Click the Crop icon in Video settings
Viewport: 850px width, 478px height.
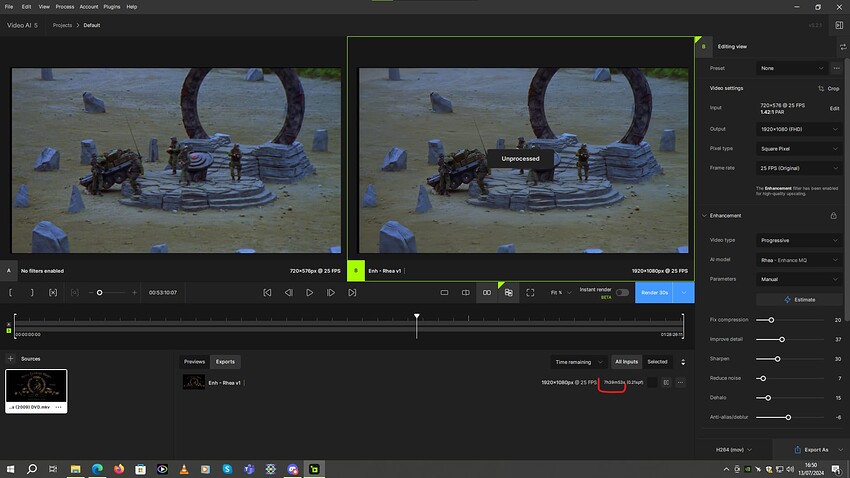(x=820, y=88)
